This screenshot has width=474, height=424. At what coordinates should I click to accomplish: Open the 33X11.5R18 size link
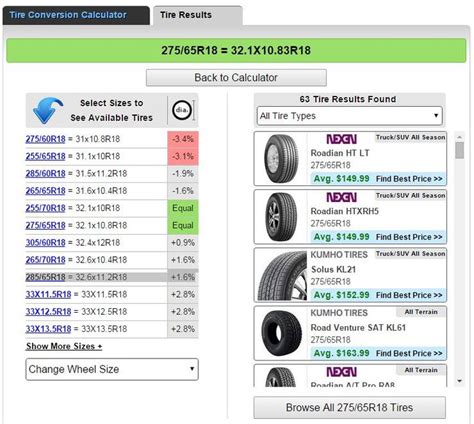(x=48, y=295)
